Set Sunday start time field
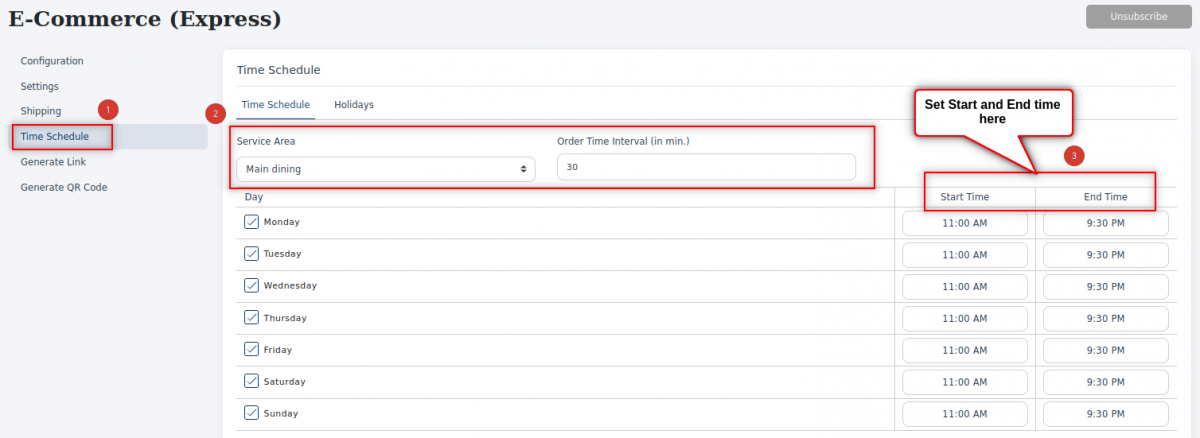Image resolution: width=1200 pixels, height=438 pixels. pos(965,414)
